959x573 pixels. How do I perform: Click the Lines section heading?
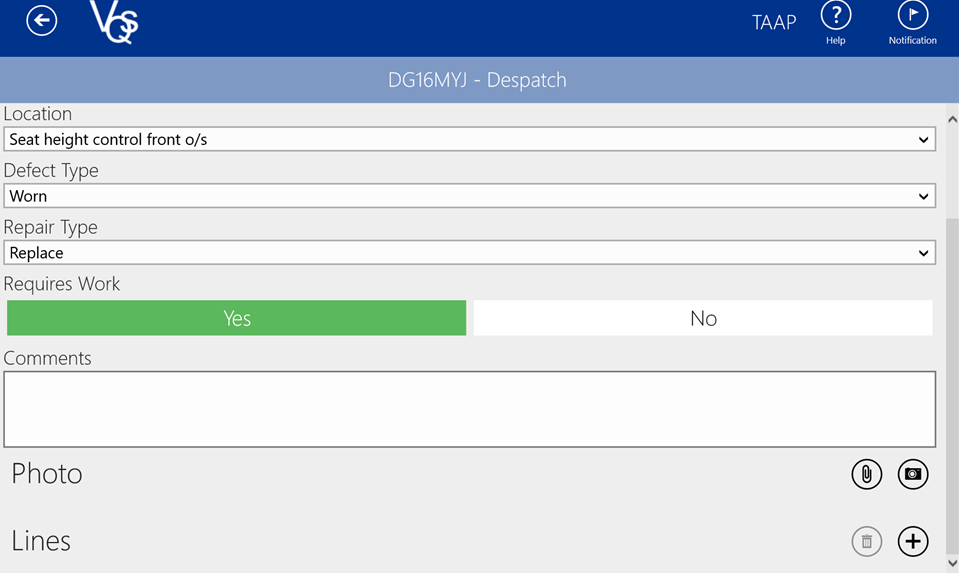click(41, 541)
